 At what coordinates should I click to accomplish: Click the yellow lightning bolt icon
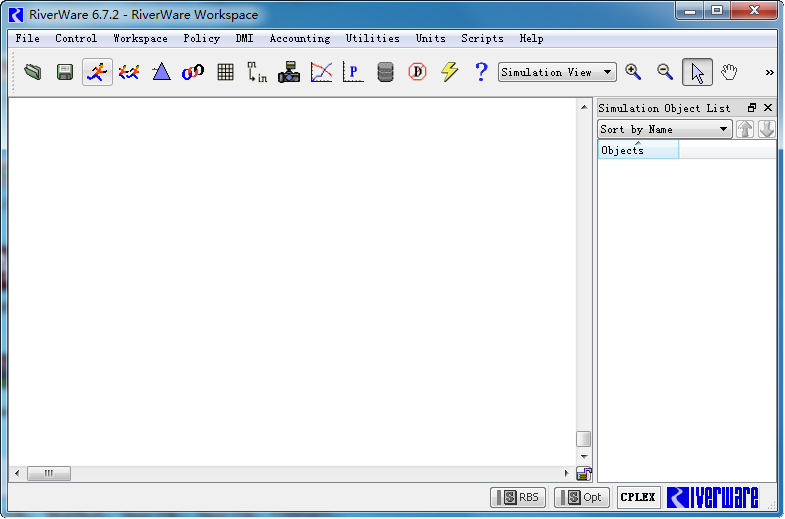coord(449,72)
